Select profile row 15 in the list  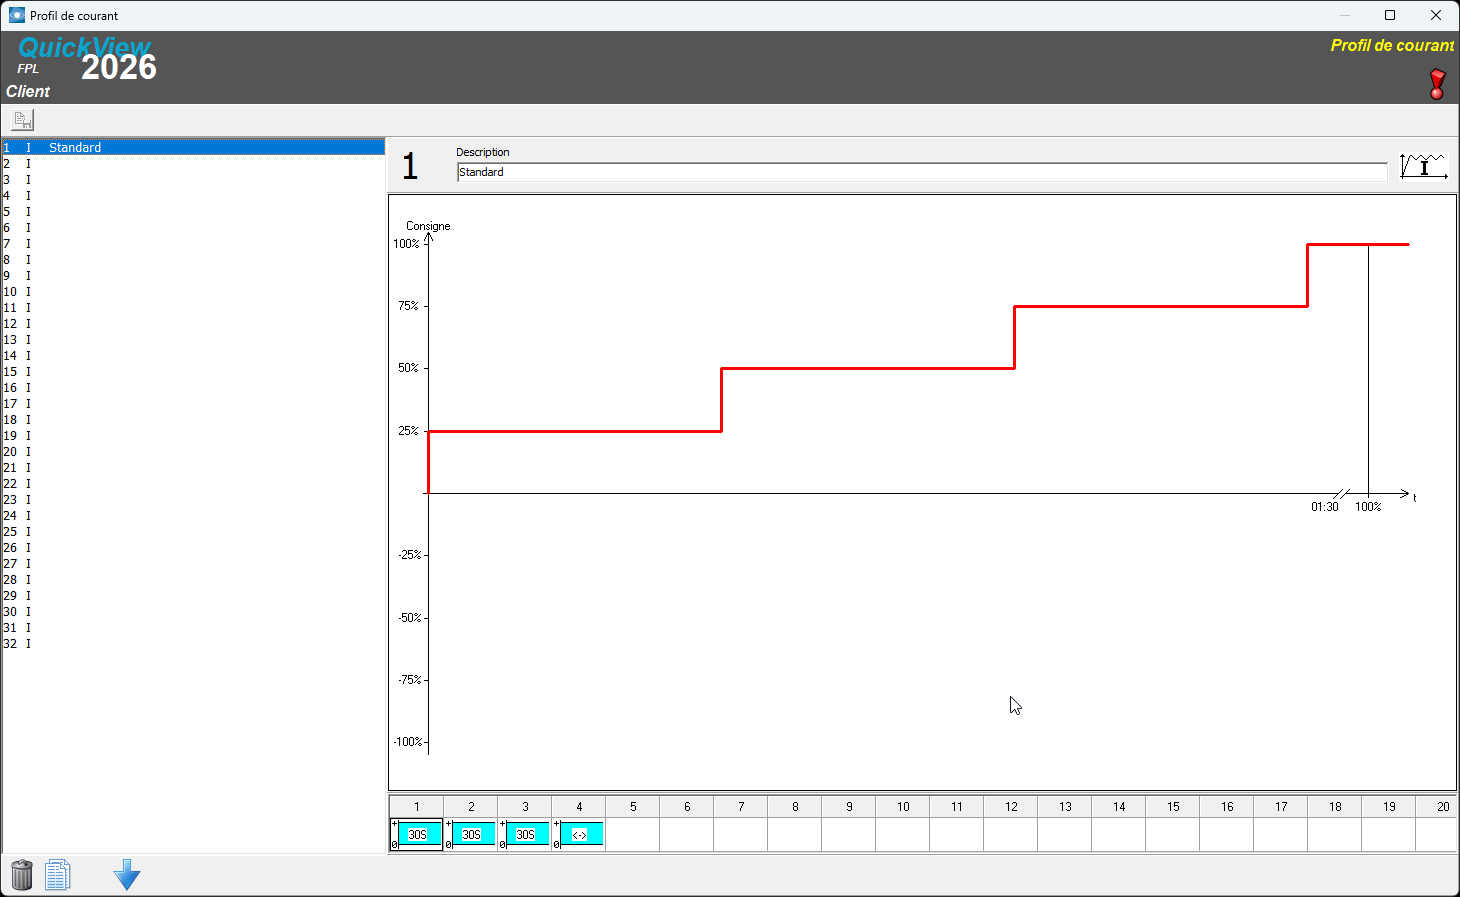(193, 371)
